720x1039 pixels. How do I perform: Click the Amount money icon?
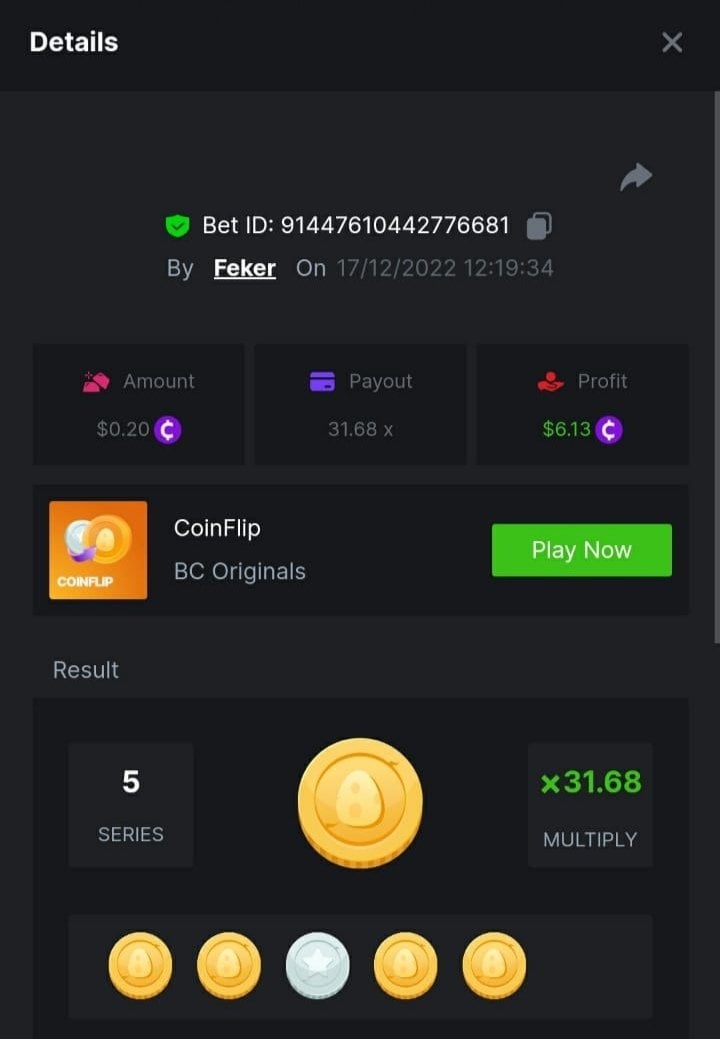(x=96, y=381)
